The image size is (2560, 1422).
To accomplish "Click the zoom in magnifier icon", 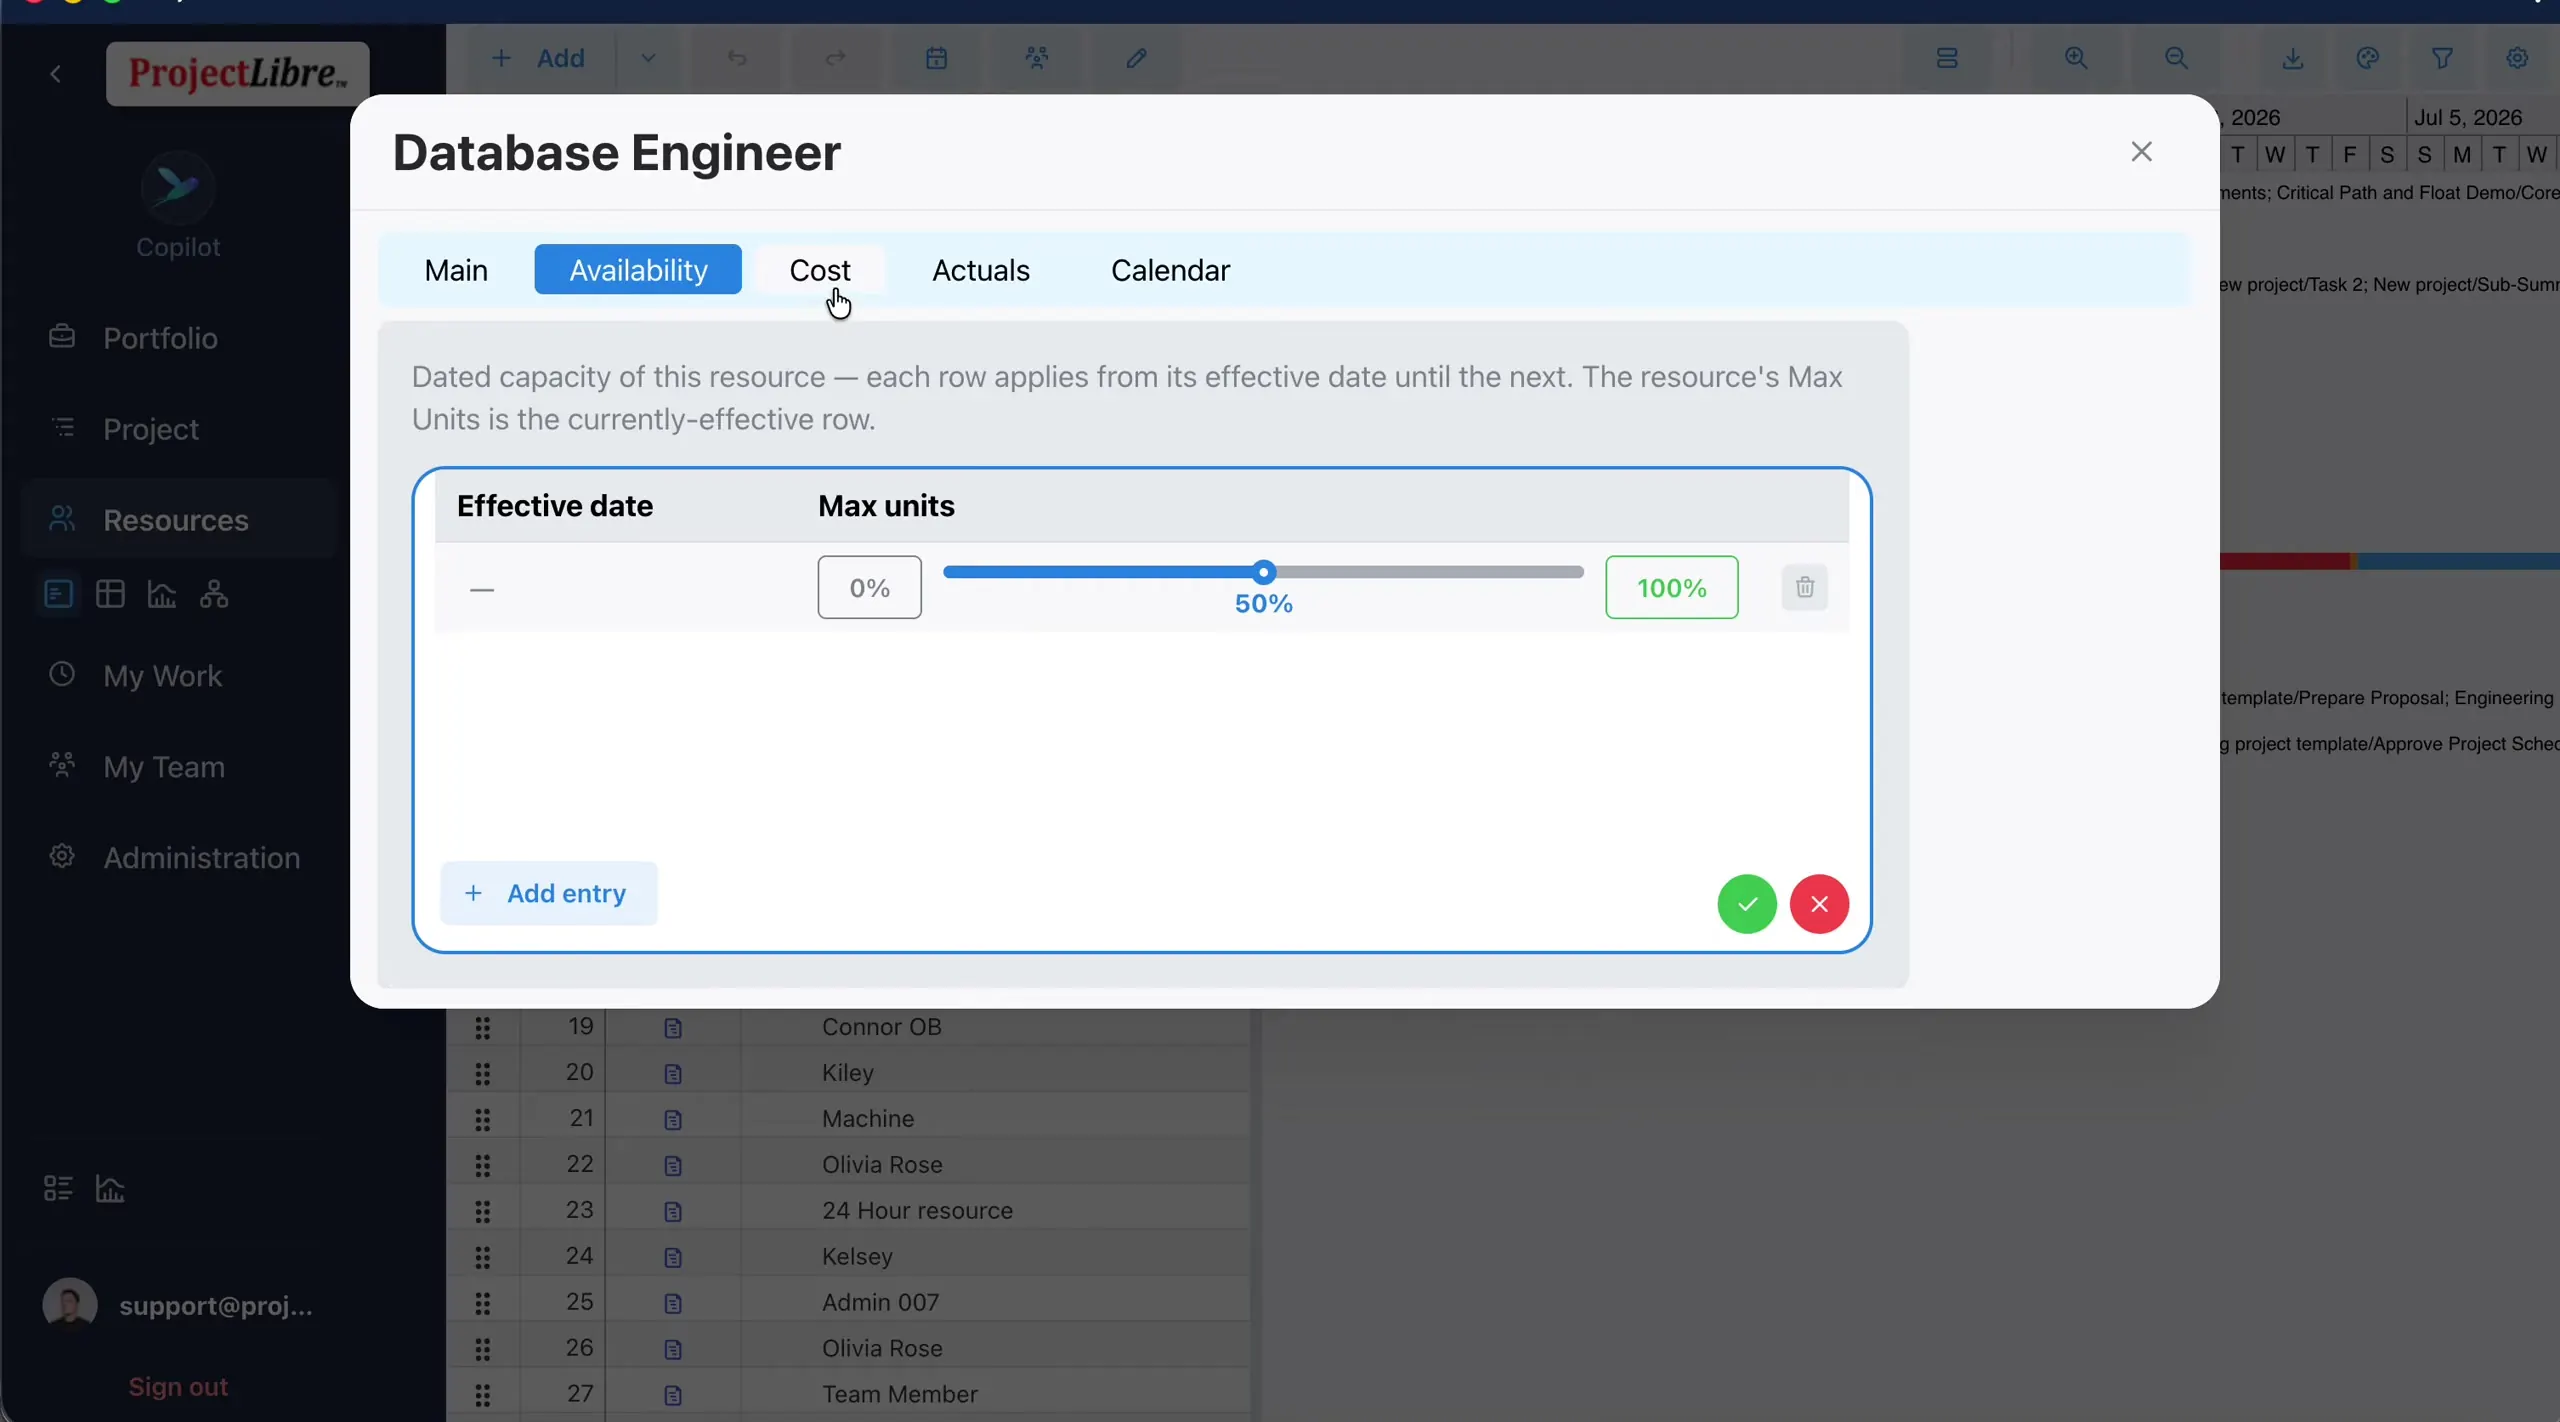I will 2076,58.
